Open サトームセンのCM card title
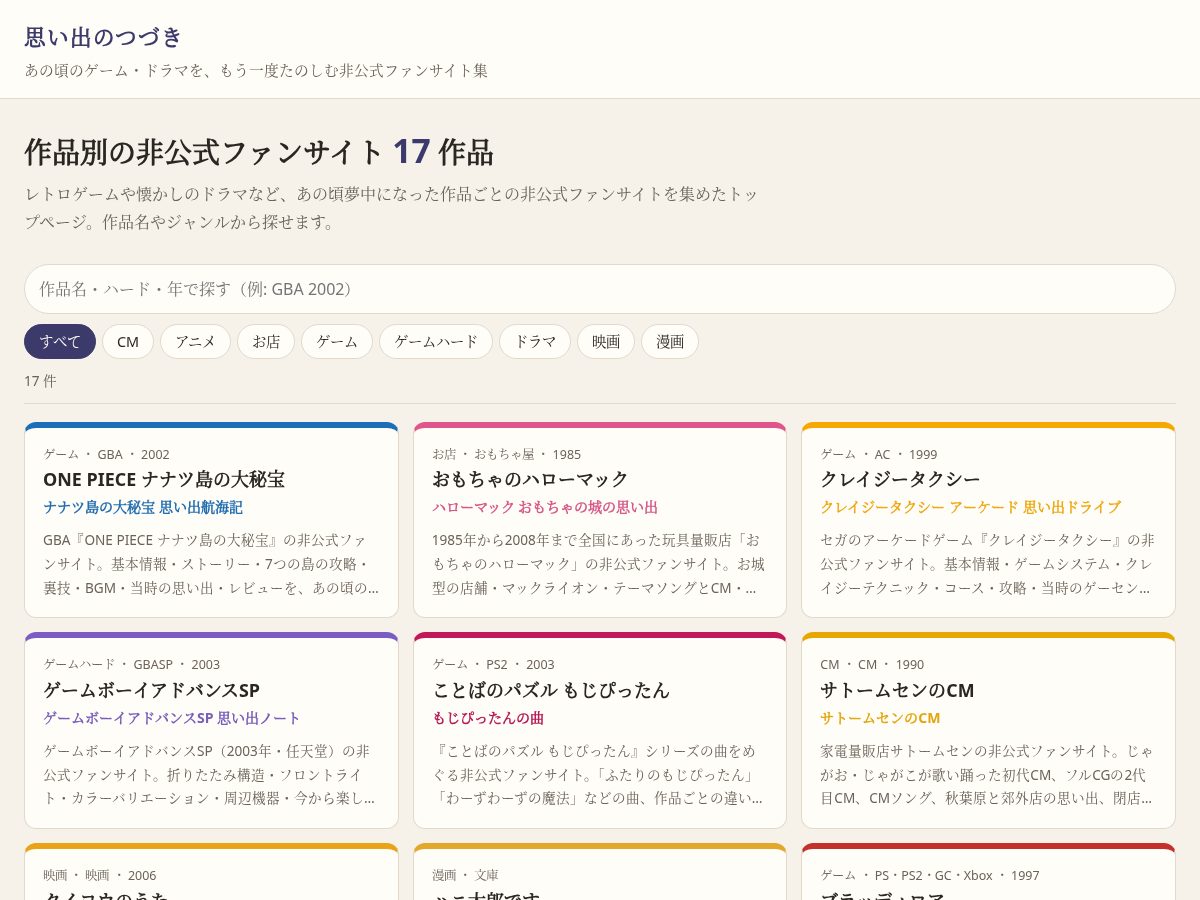The image size is (1200, 900). coord(897,690)
